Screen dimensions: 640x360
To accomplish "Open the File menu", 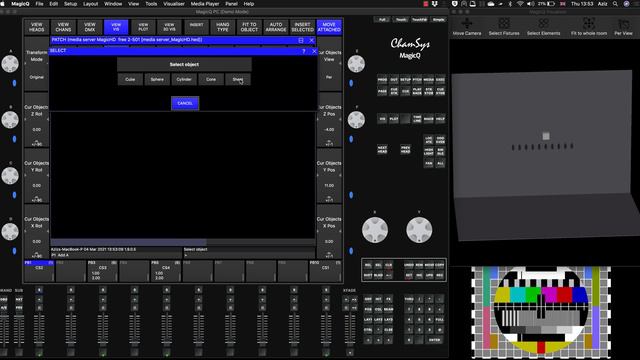I will coord(39,4).
